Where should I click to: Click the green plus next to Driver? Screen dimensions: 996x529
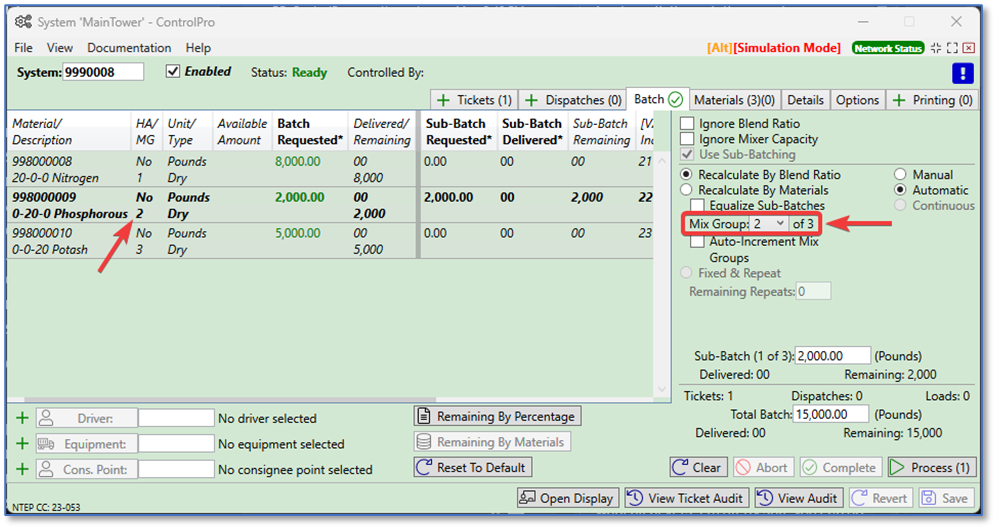click(22, 418)
